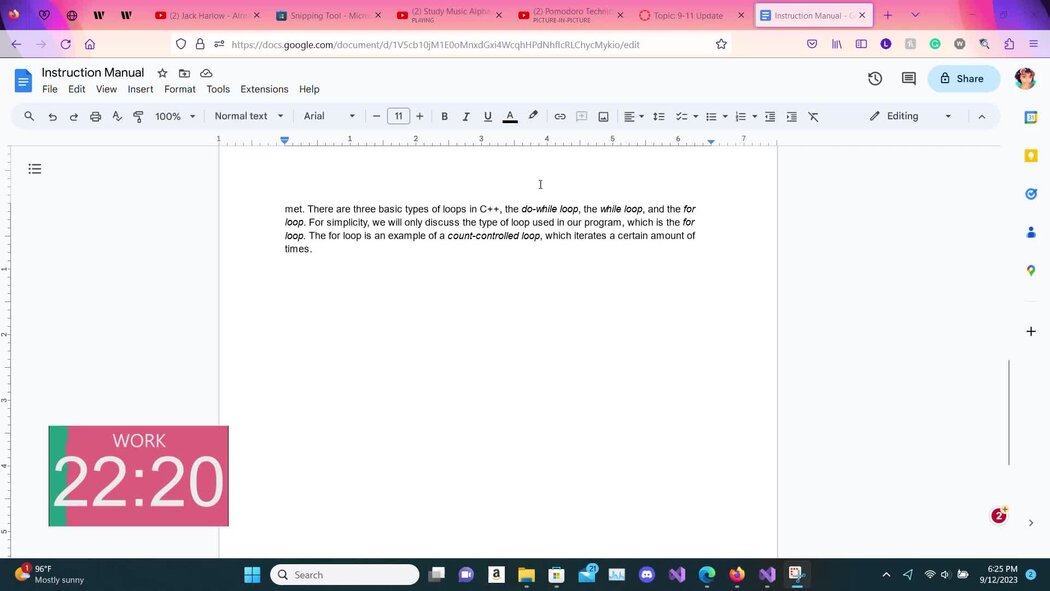Show the document outline
1050x591 pixels.
point(35,169)
